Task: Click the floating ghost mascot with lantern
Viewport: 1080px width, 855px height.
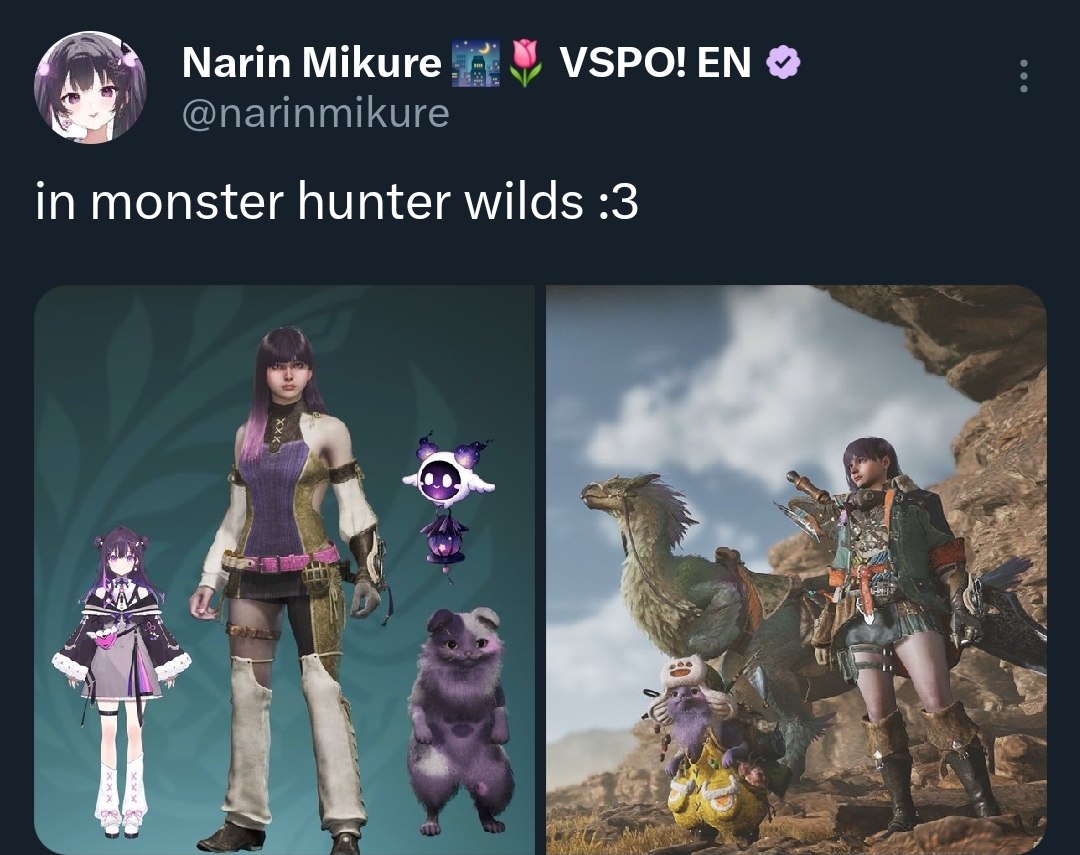Action: point(448,506)
